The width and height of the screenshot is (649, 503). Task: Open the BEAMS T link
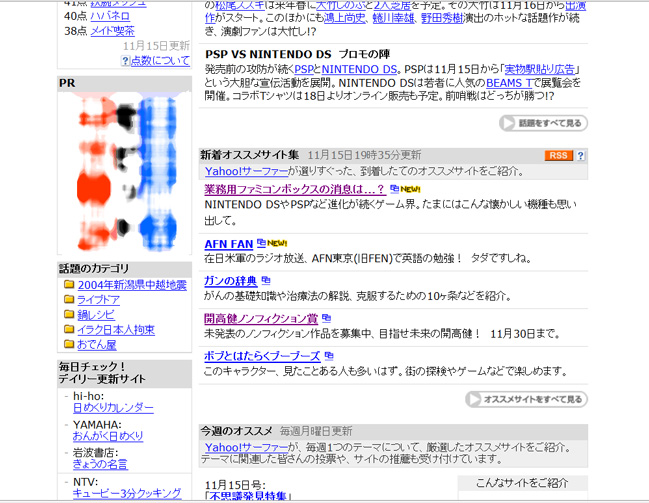[x=509, y=83]
